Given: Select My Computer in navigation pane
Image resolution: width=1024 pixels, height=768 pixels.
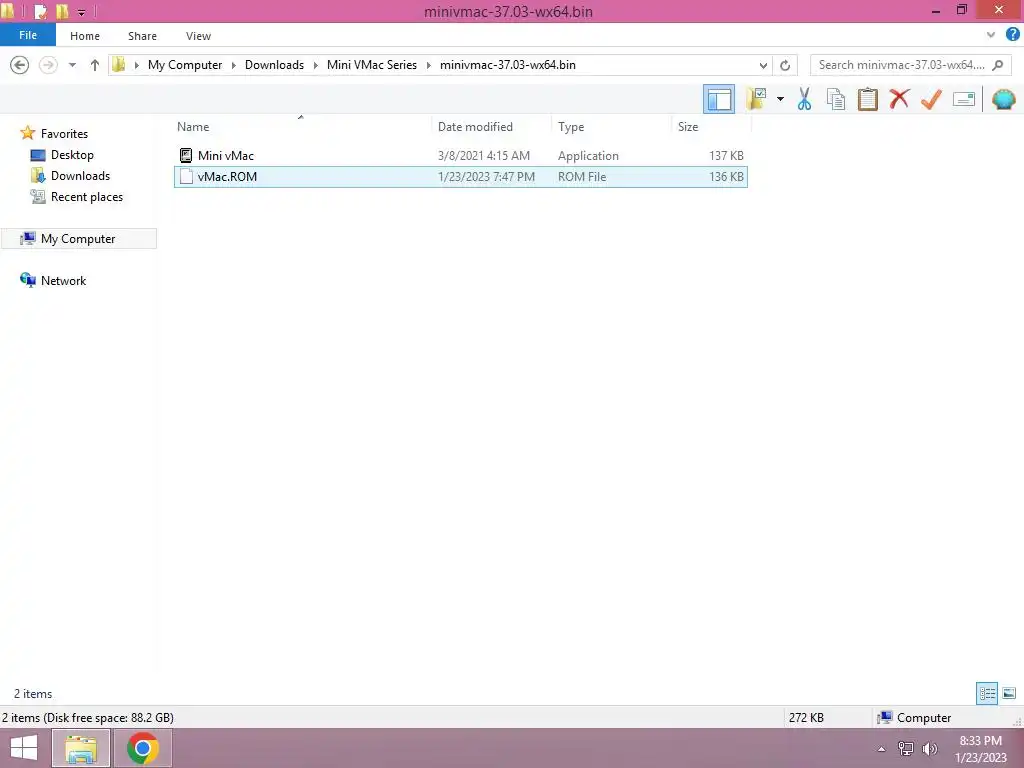Looking at the screenshot, I should point(78,238).
